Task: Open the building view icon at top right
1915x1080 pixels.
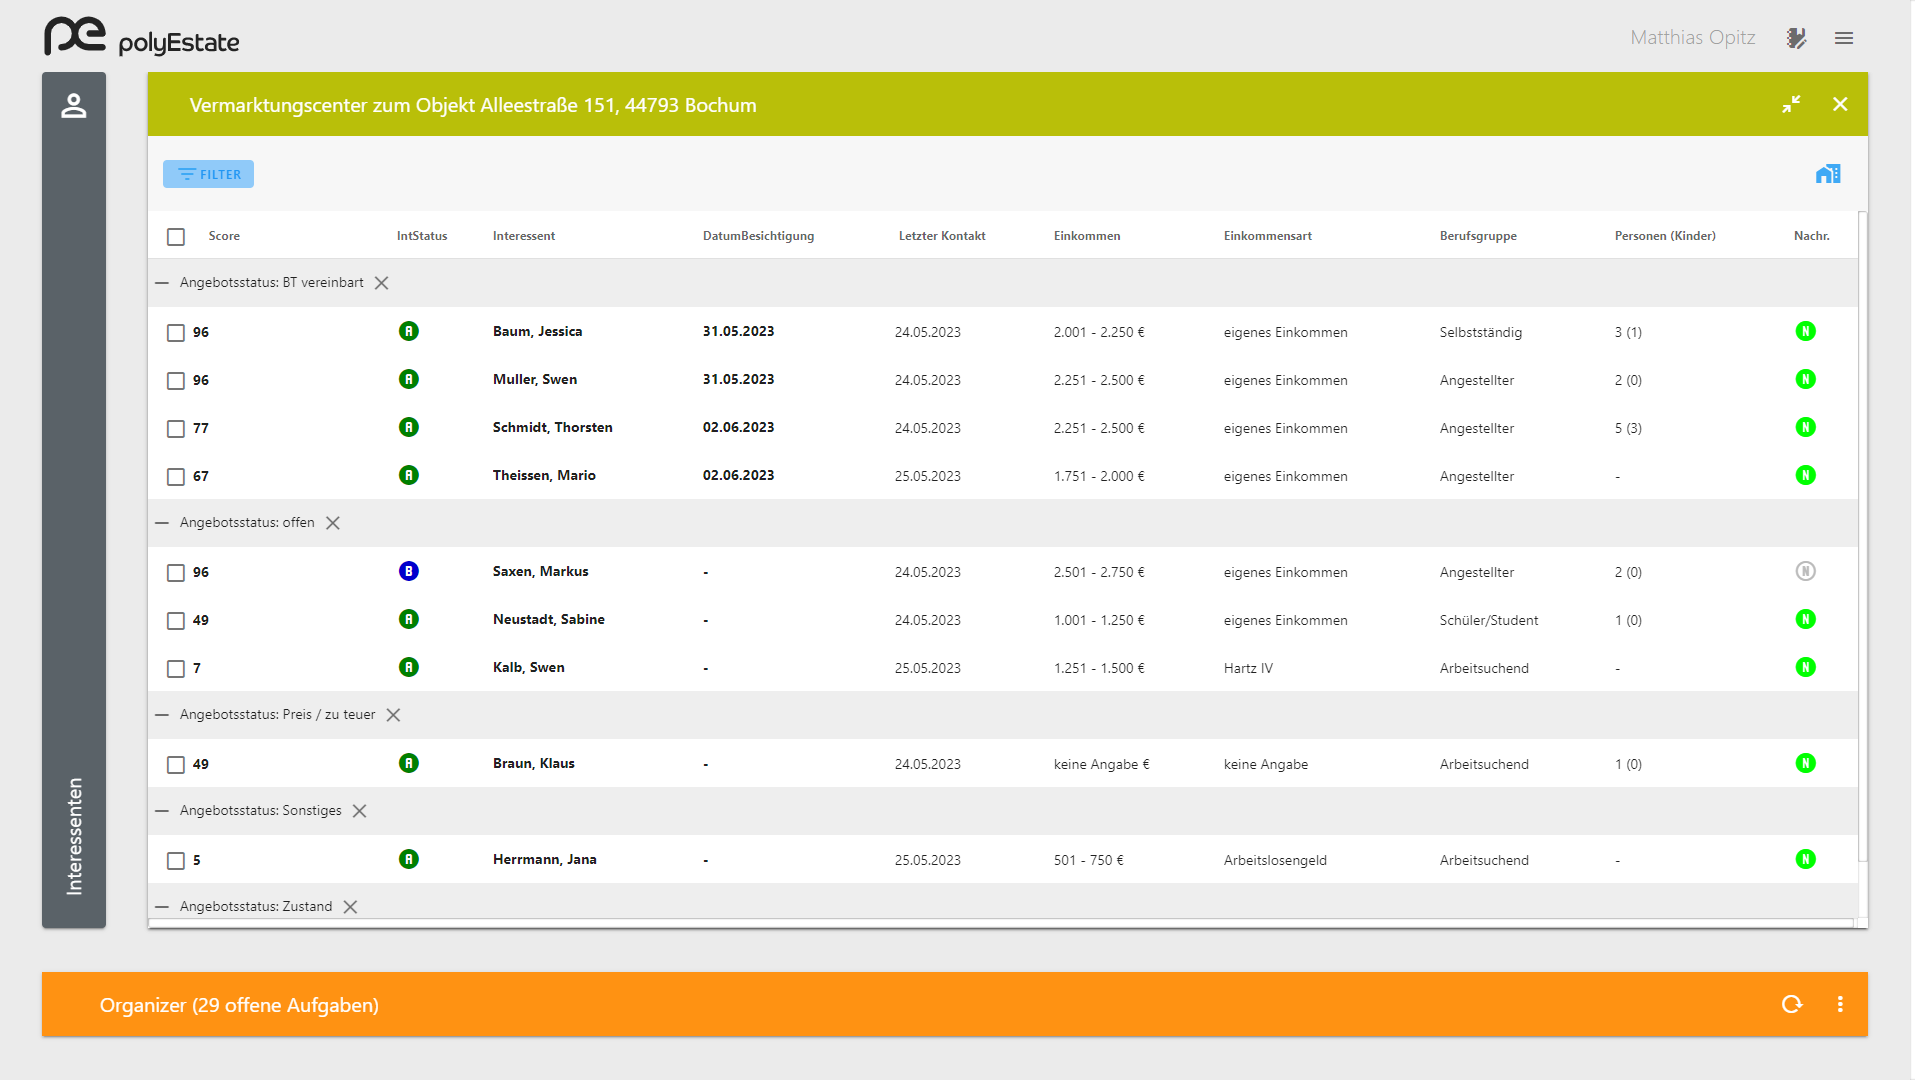Action: (x=1827, y=174)
